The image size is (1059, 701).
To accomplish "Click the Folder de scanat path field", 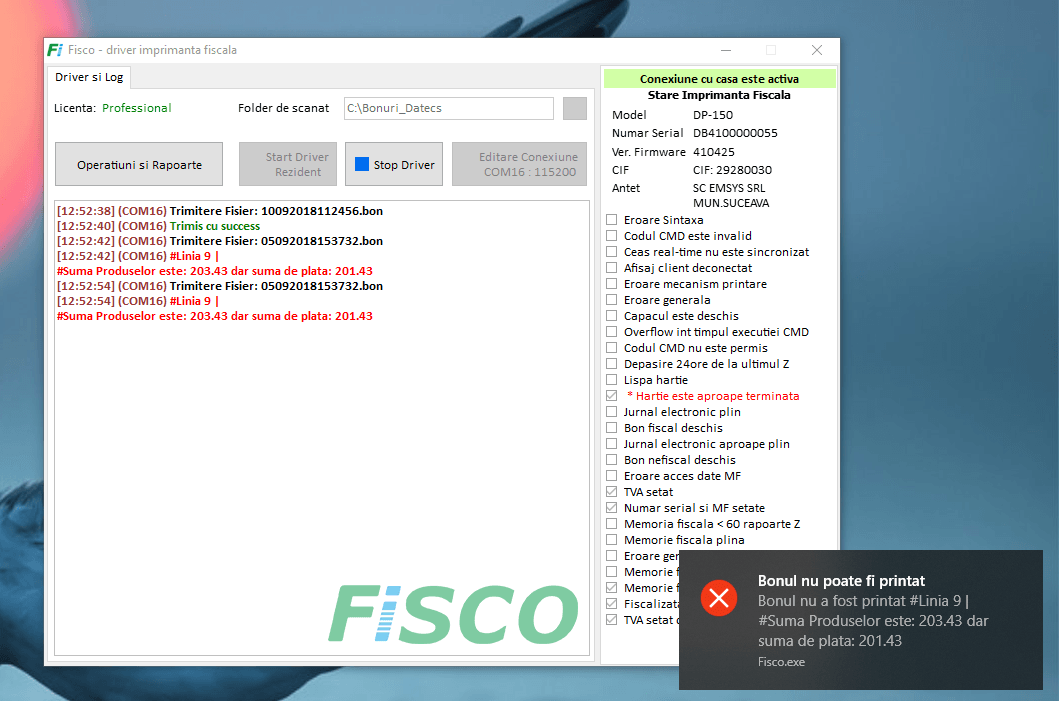I will (x=448, y=108).
